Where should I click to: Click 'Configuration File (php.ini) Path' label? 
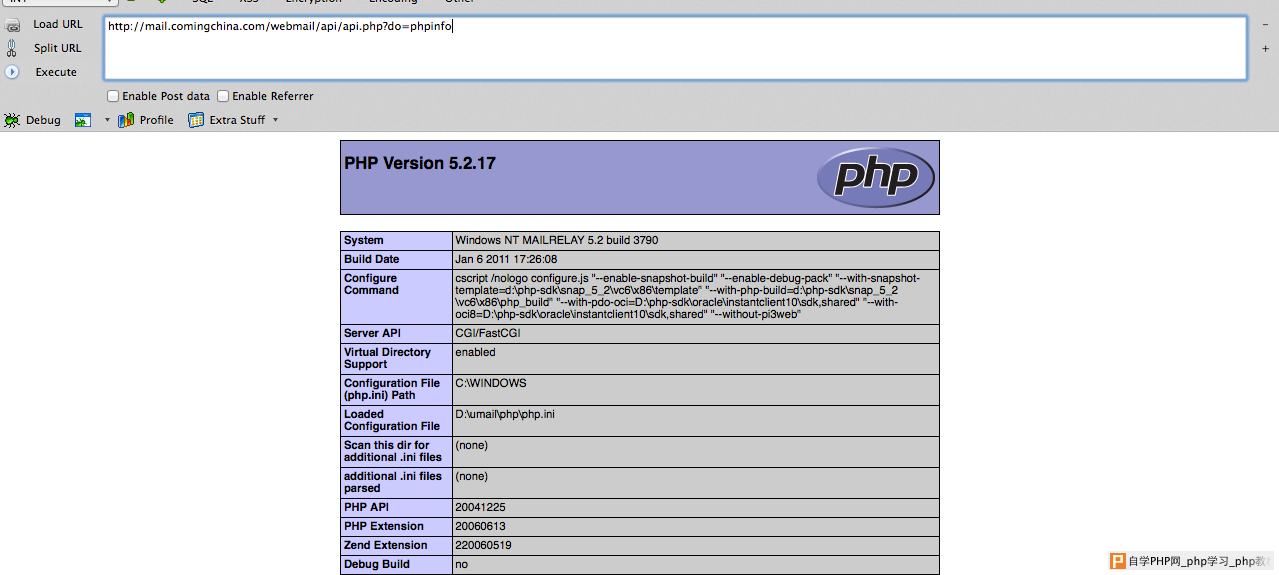click(x=392, y=389)
